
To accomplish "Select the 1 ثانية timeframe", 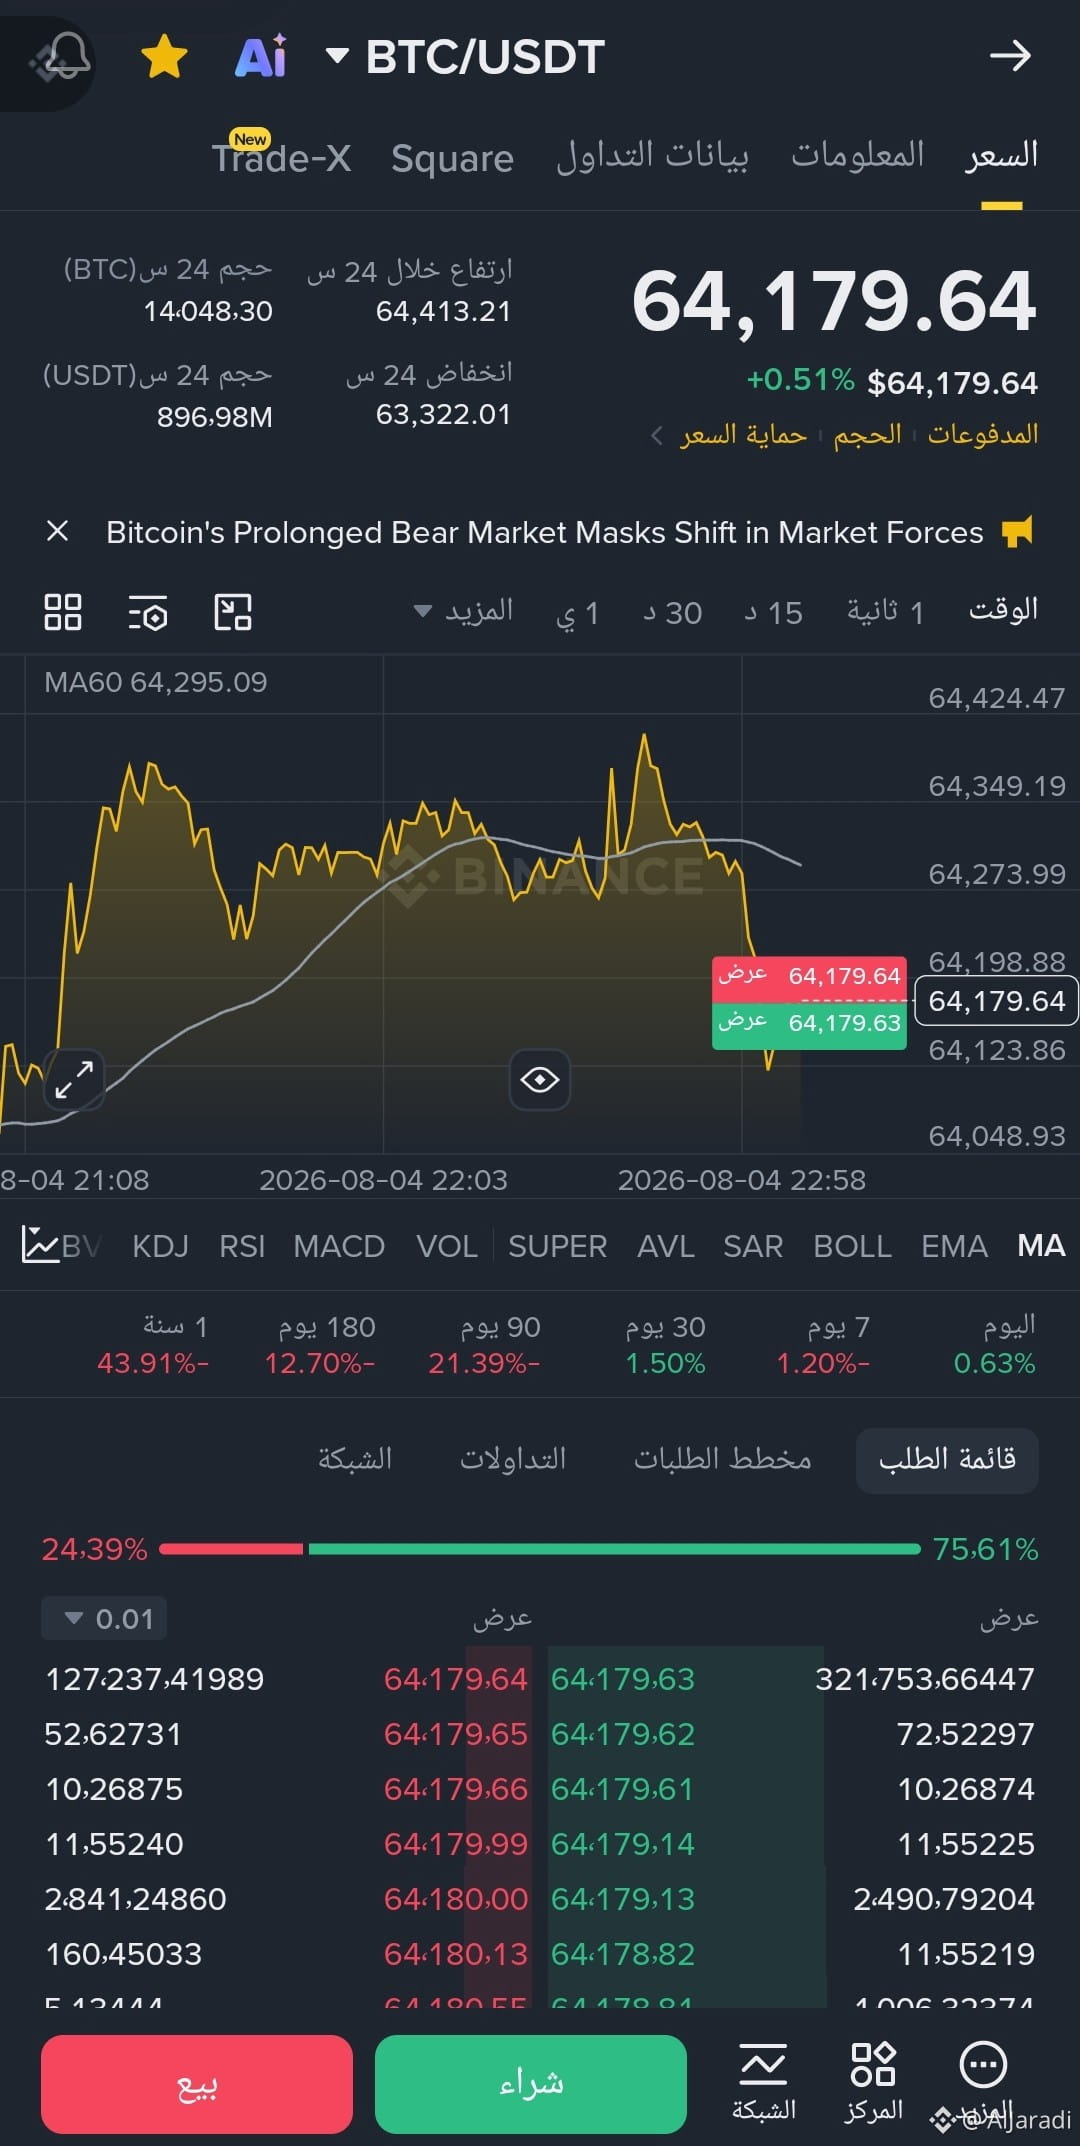I will pyautogui.click(x=886, y=612).
